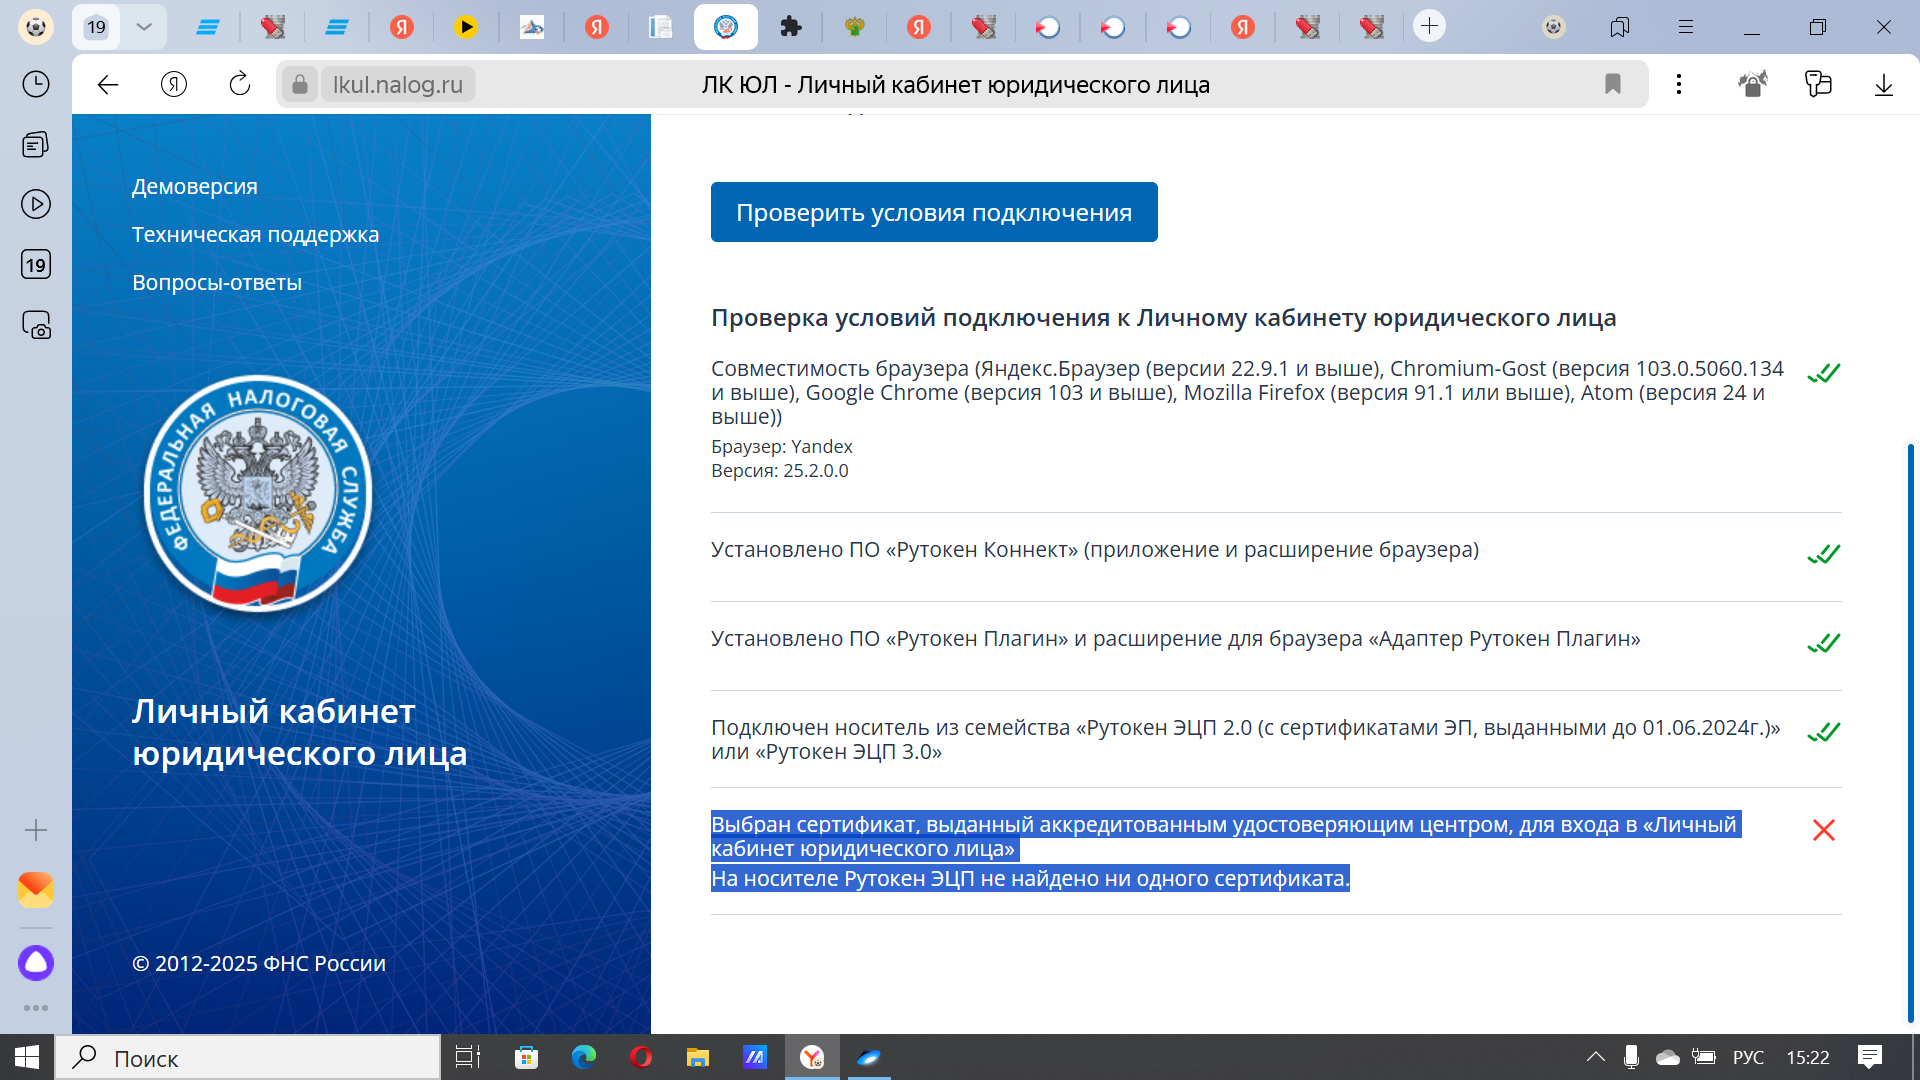Click 'Личный кабинет юридического лица' heading

(300, 732)
